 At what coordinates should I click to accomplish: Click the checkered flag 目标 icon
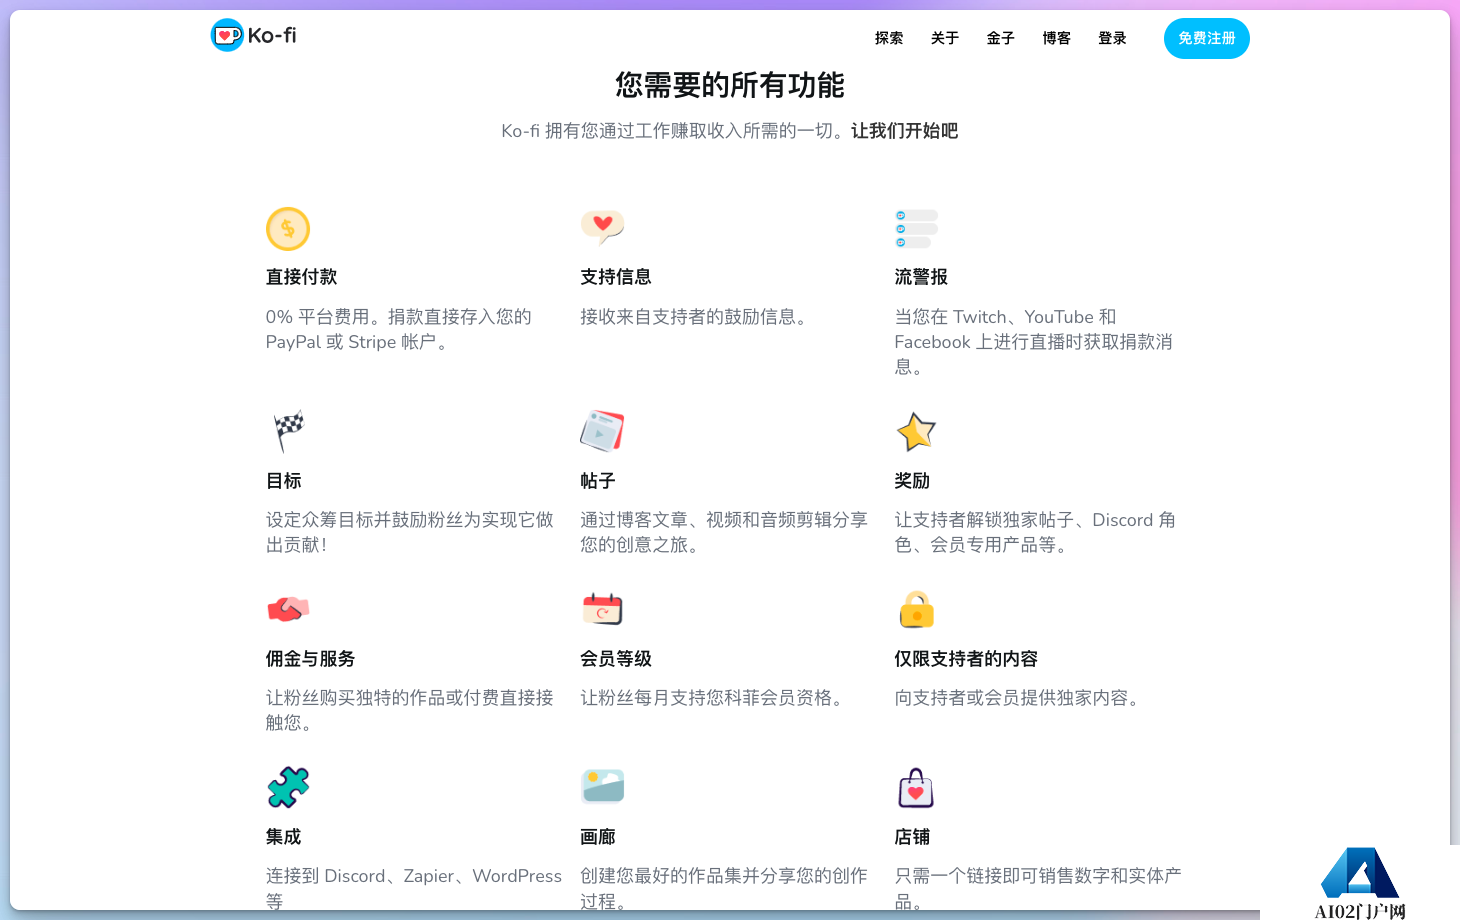289,431
